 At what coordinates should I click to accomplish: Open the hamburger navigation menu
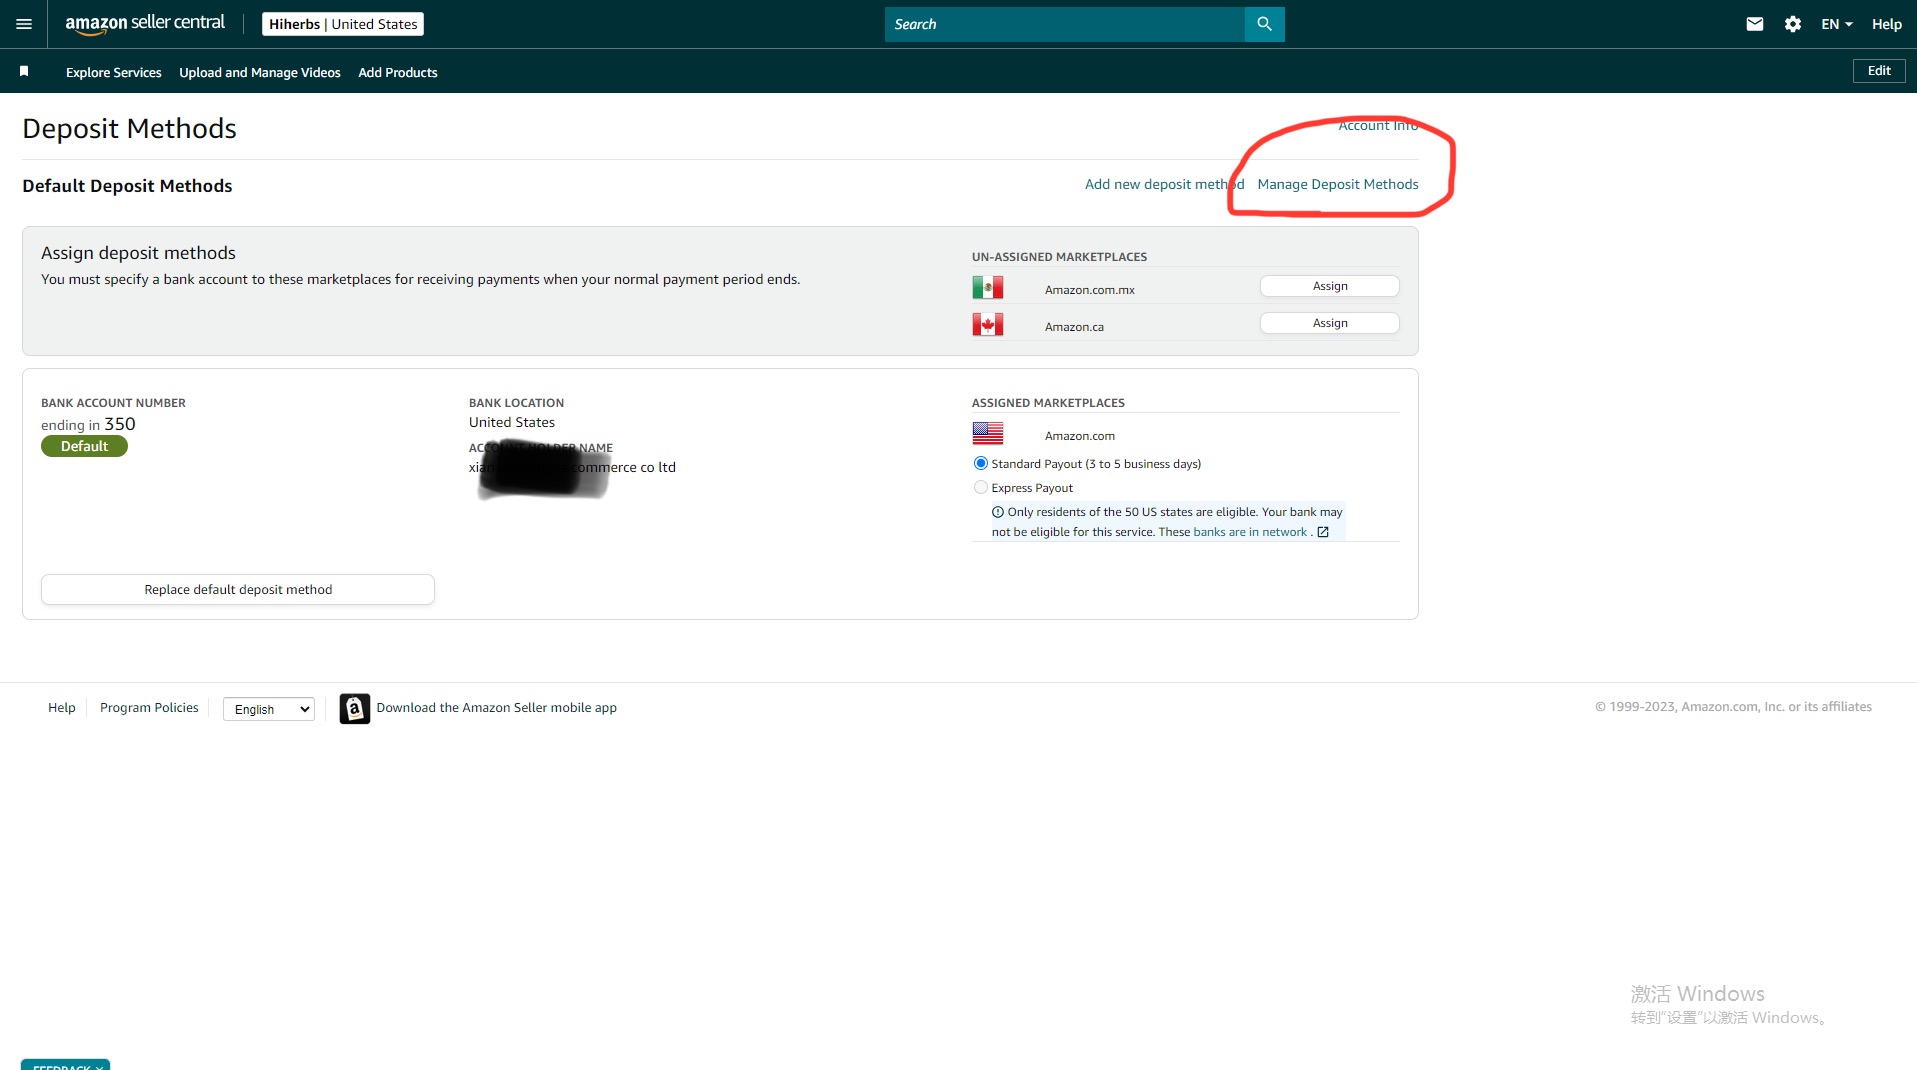[24, 24]
